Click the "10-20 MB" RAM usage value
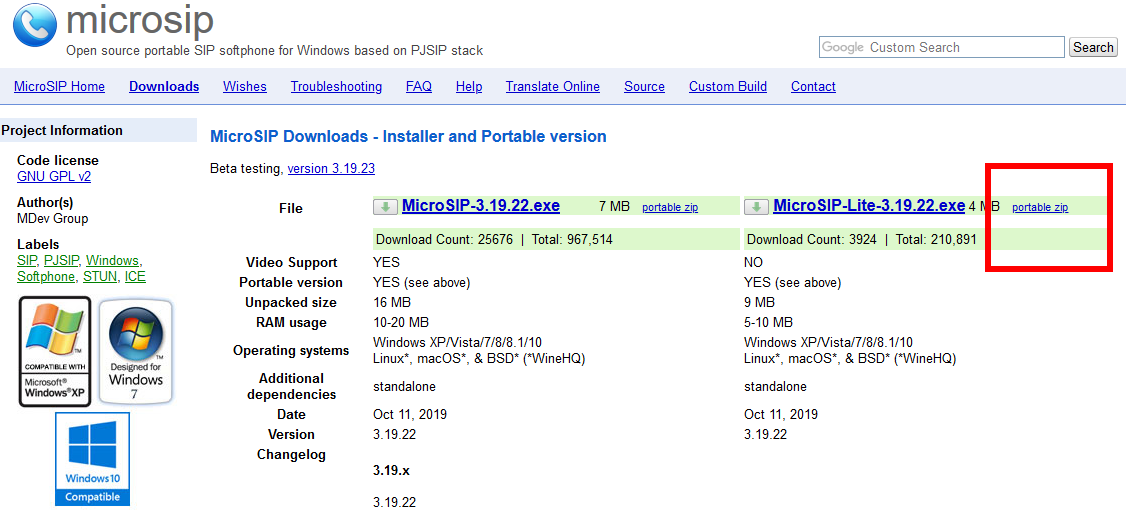The width and height of the screenshot is (1126, 512). point(401,322)
